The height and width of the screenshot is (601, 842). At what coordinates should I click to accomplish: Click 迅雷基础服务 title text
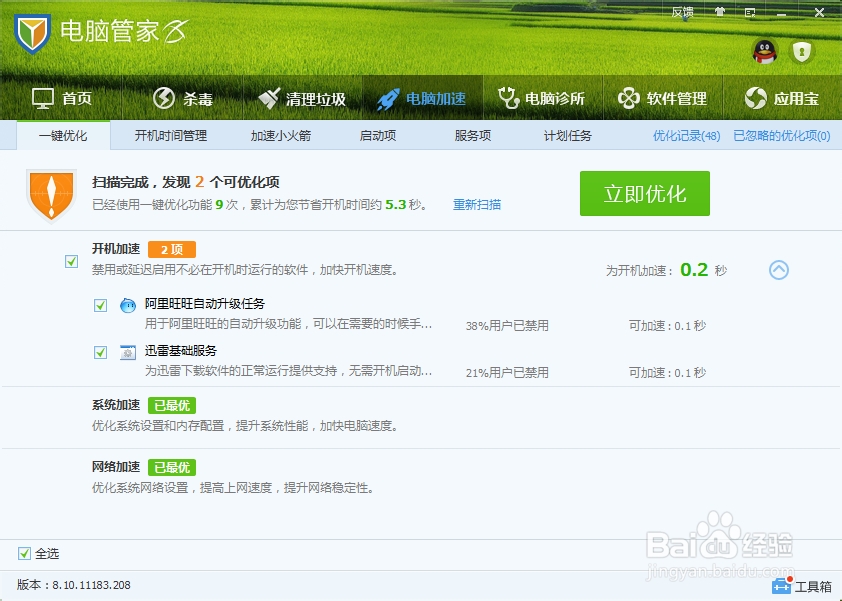click(180, 351)
